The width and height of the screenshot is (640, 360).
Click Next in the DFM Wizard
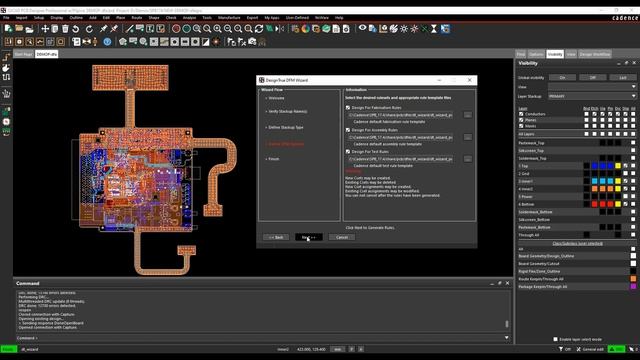point(309,237)
